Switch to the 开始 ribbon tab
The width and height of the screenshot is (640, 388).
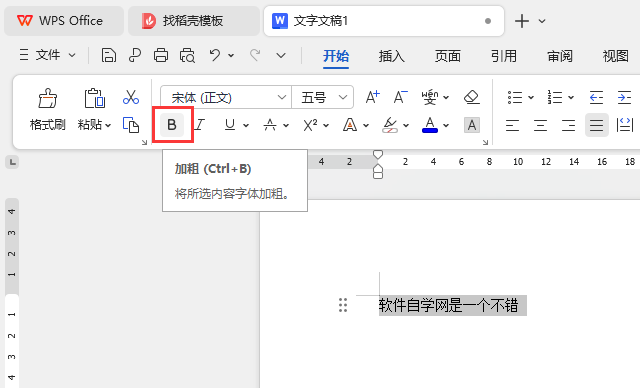pos(336,56)
